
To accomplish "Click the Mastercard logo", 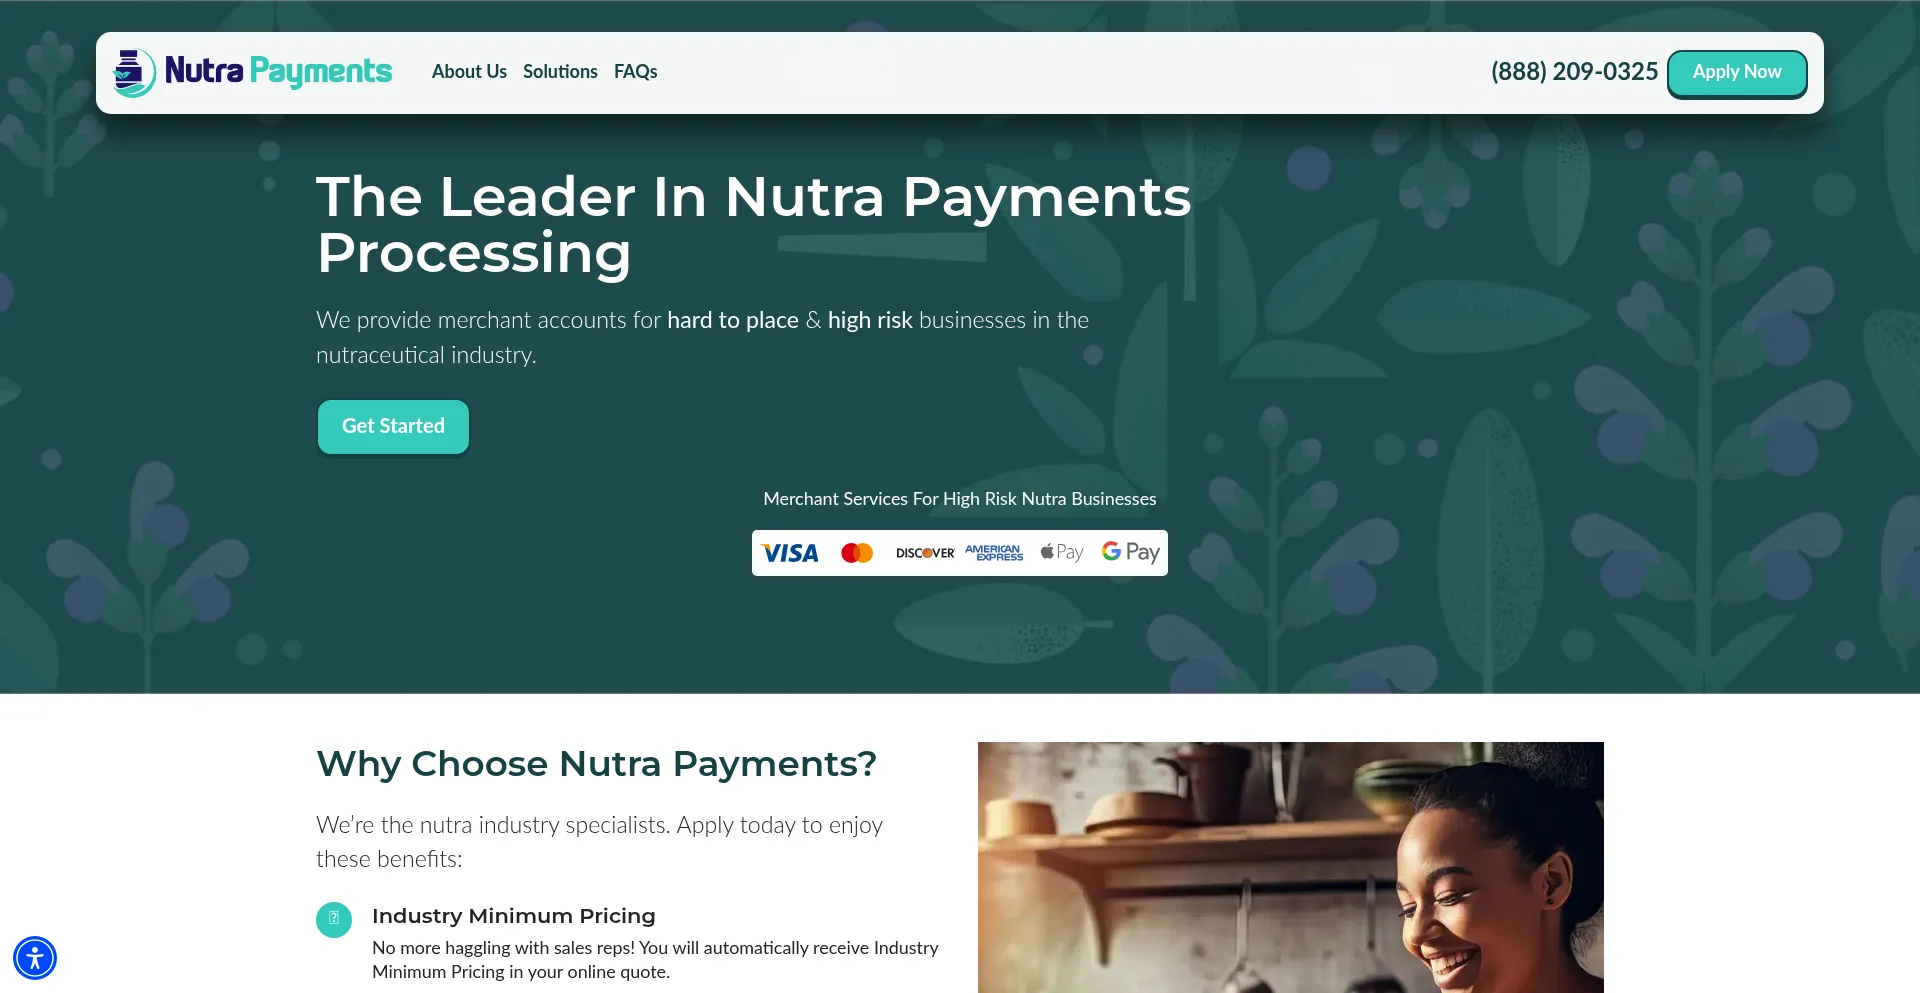I will coord(857,553).
